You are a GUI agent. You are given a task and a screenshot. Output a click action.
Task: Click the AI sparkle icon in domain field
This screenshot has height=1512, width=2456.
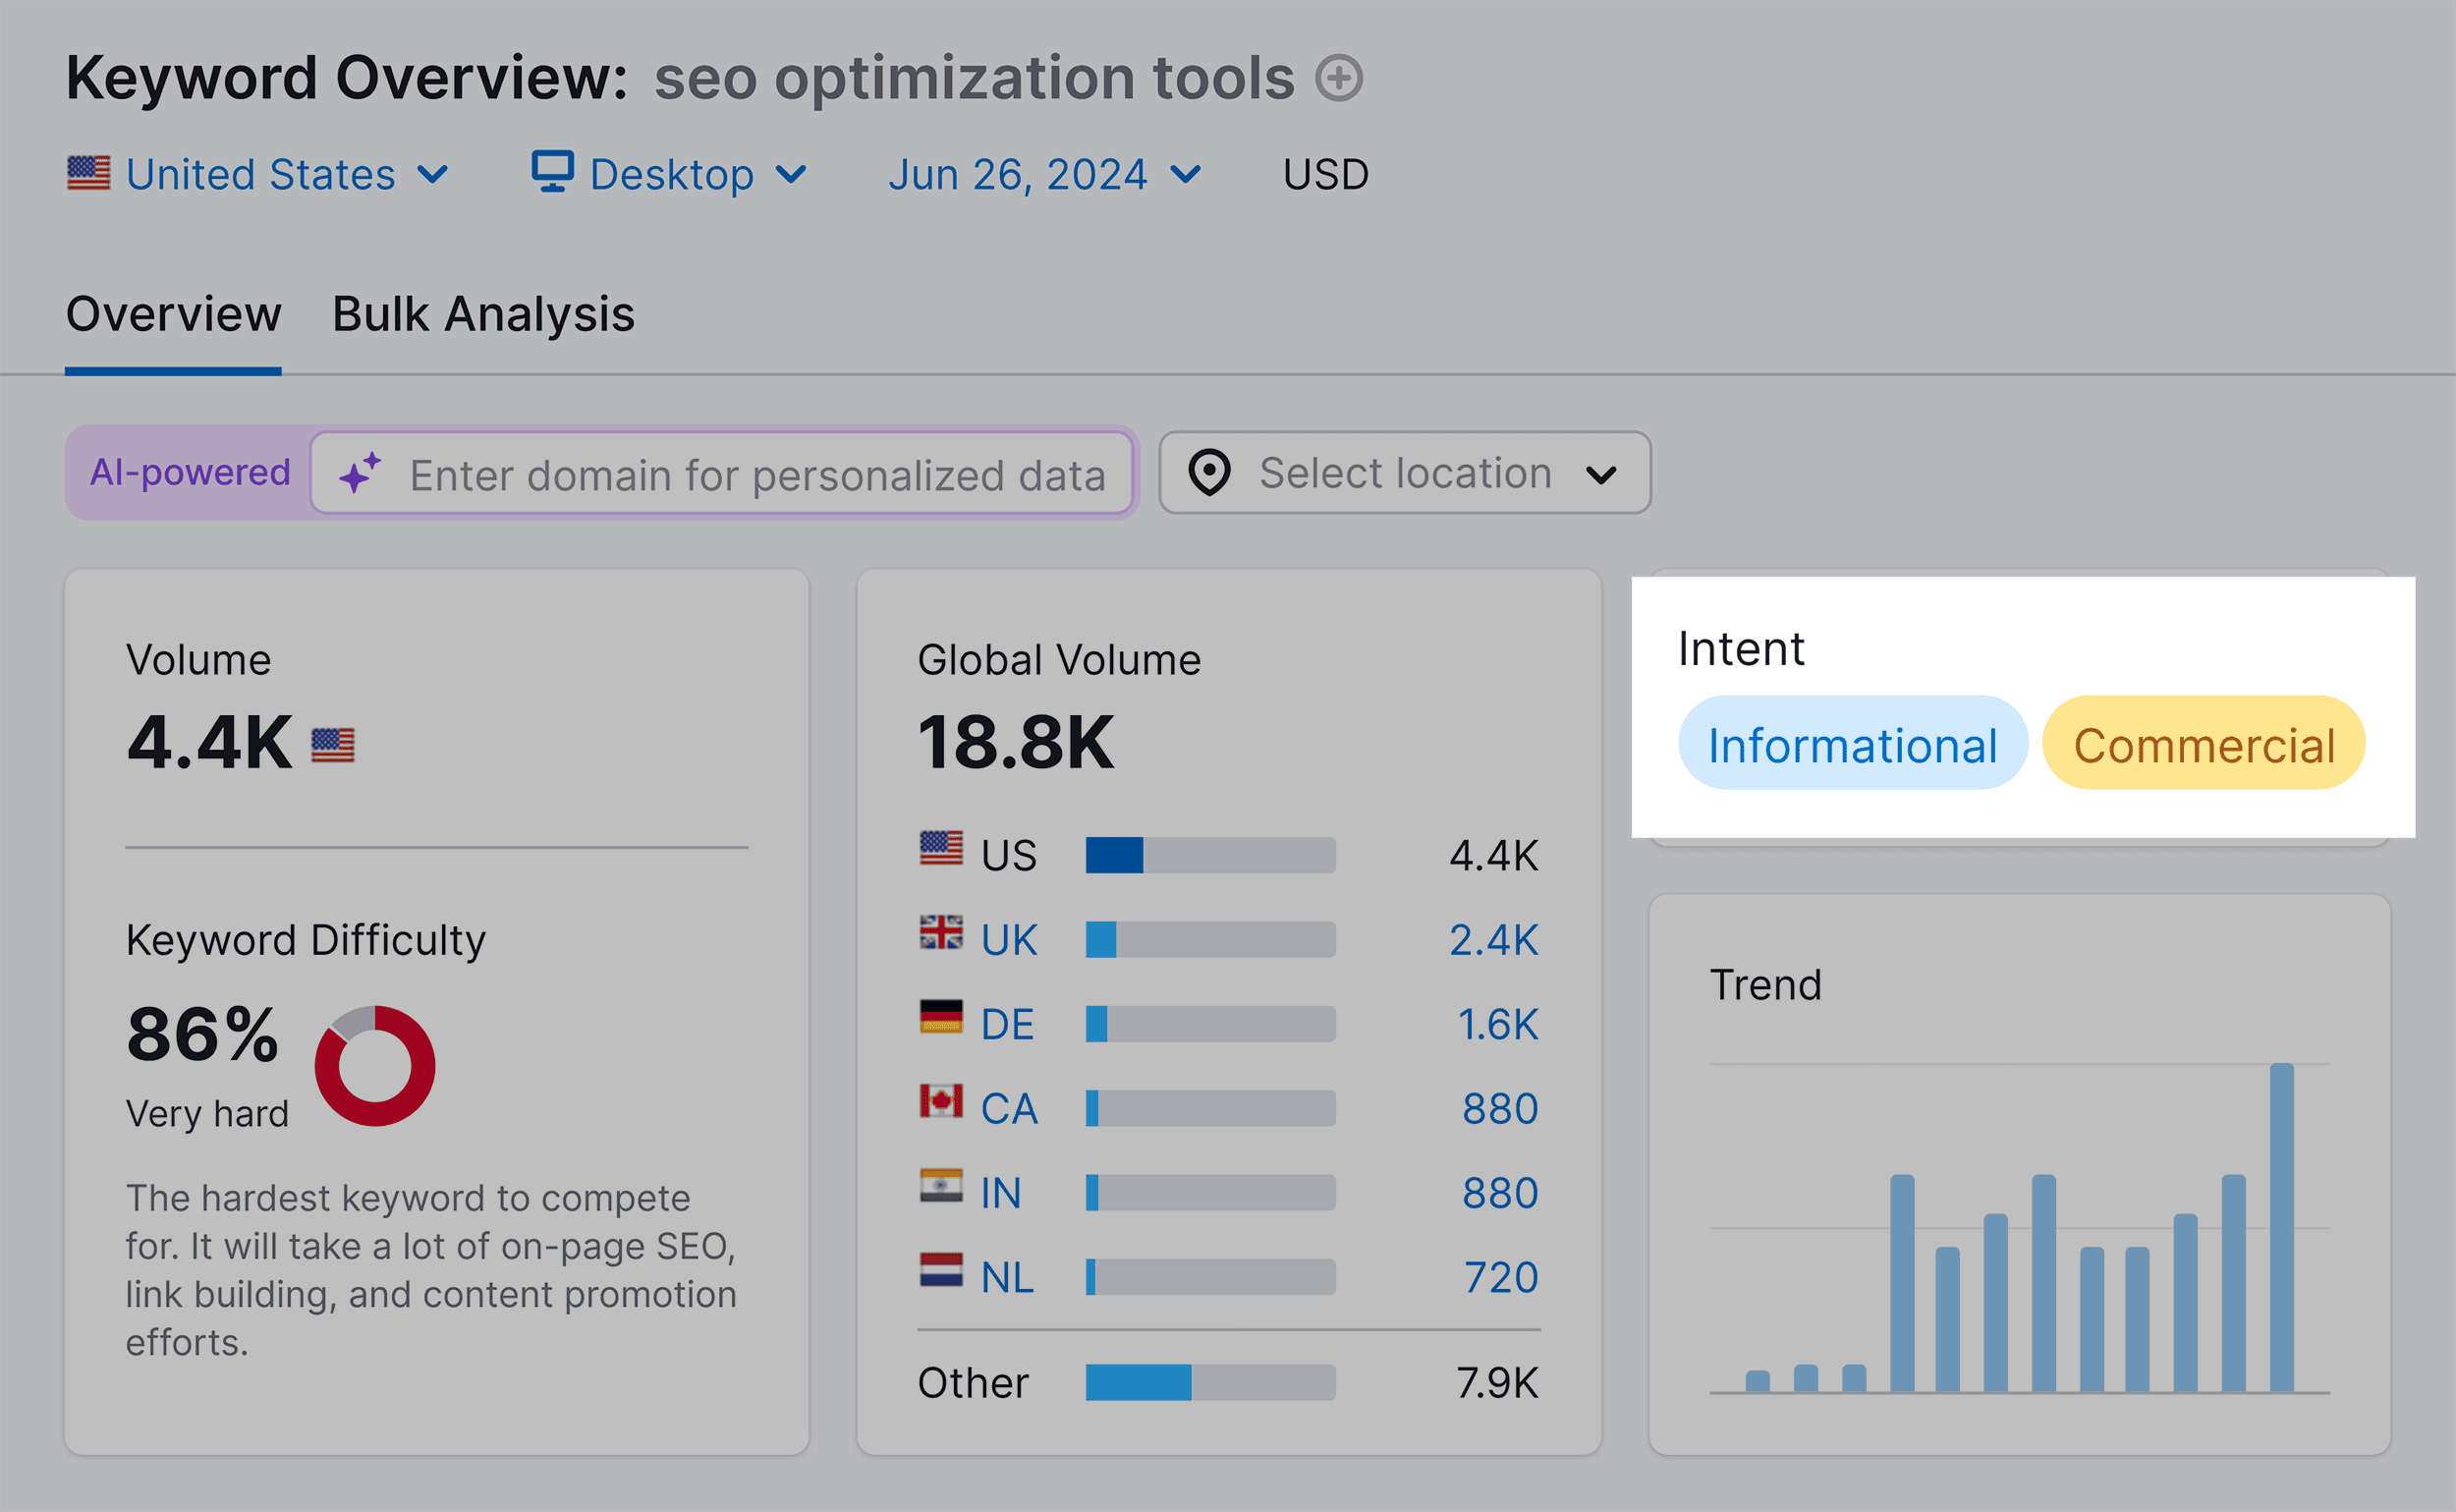click(360, 473)
